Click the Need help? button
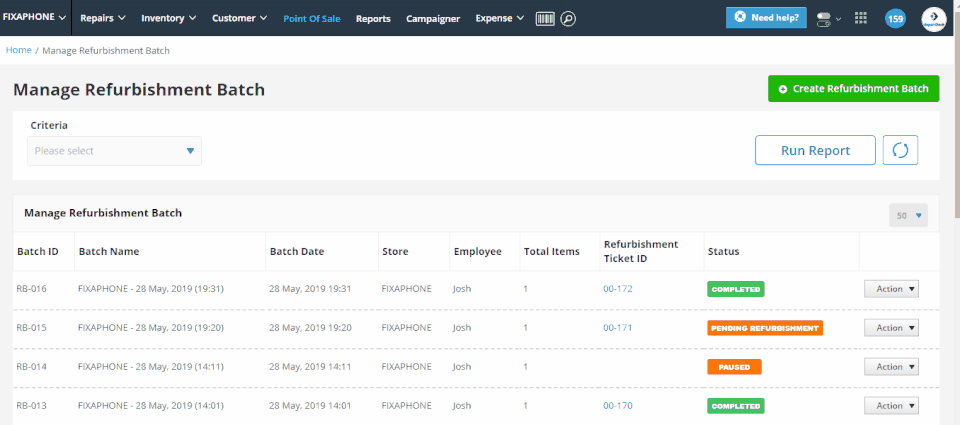This screenshot has width=960, height=425. tap(766, 17)
